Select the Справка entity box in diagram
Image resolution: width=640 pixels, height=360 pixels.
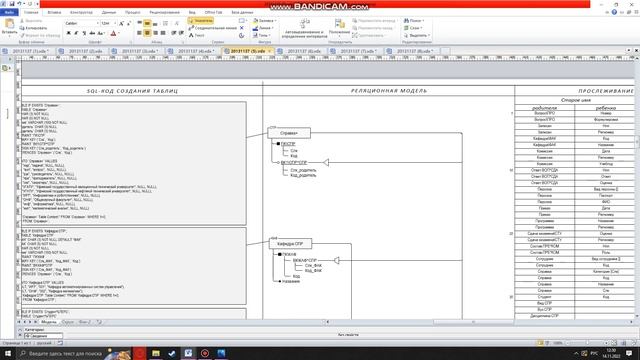289,133
